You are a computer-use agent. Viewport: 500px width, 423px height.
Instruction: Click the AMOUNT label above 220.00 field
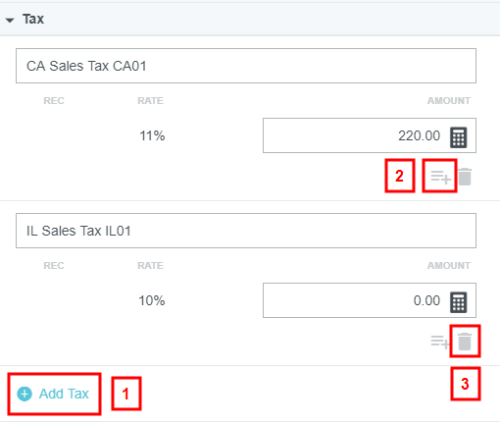point(449,101)
